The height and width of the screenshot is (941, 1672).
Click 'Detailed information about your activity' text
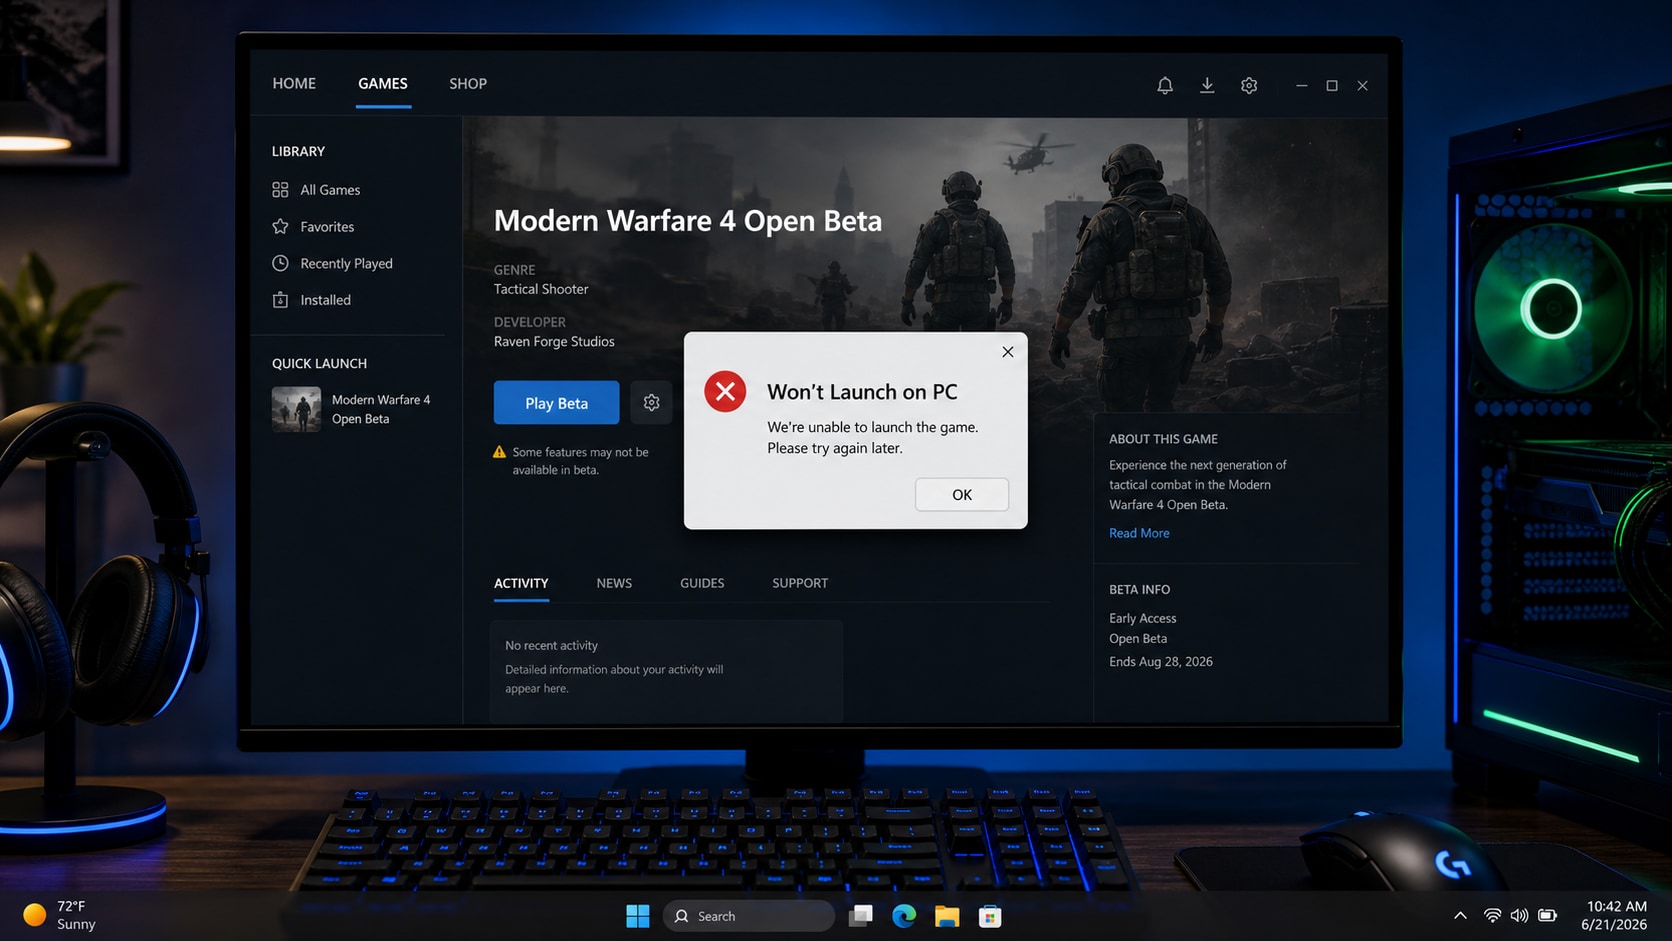(614, 679)
